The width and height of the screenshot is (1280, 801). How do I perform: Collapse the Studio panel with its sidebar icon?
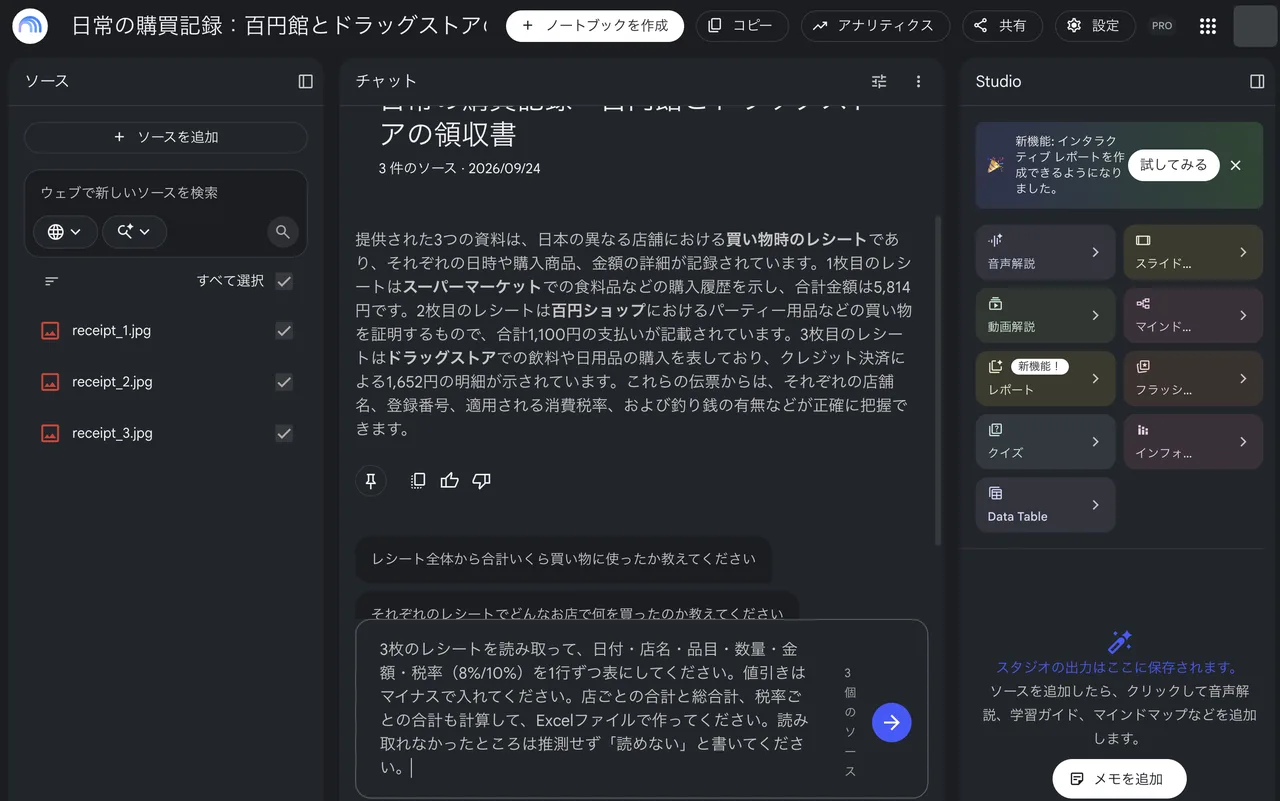(x=1258, y=82)
